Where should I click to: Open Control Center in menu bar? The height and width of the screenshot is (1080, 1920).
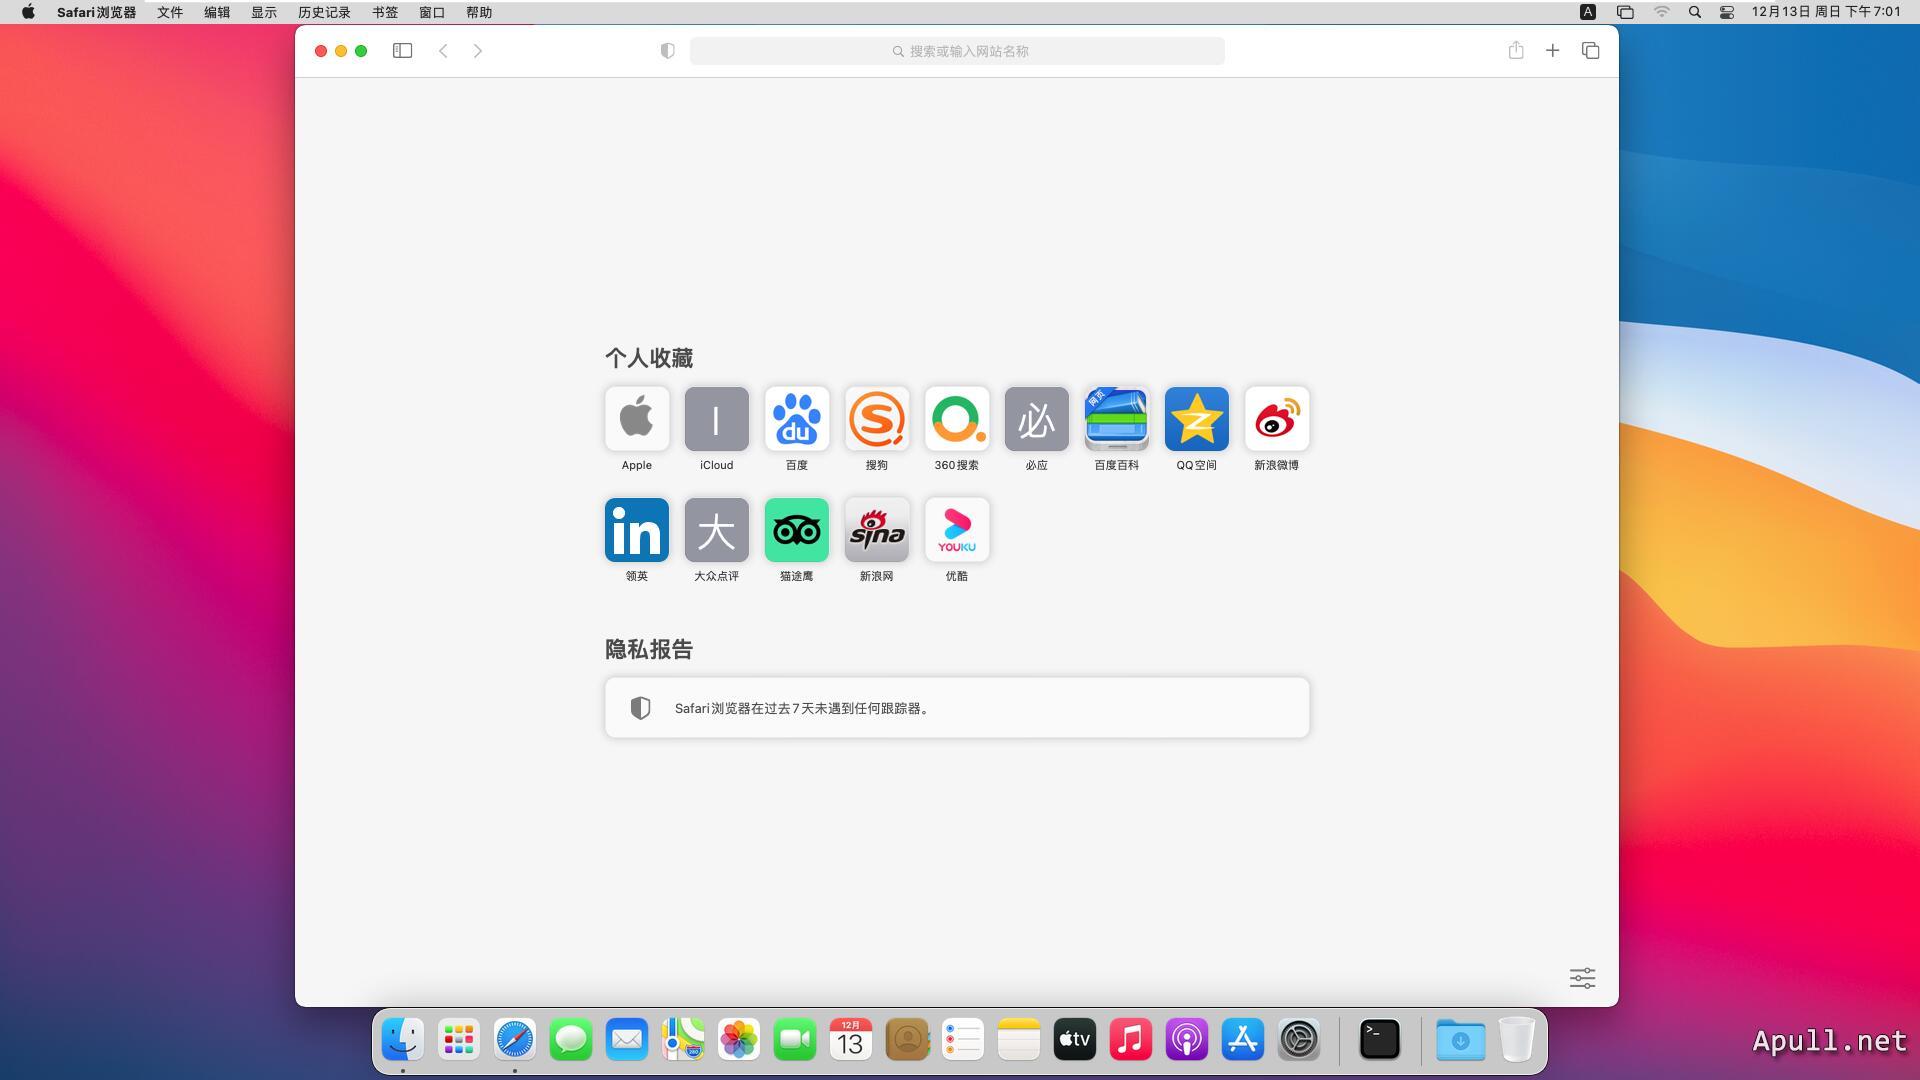[1727, 12]
